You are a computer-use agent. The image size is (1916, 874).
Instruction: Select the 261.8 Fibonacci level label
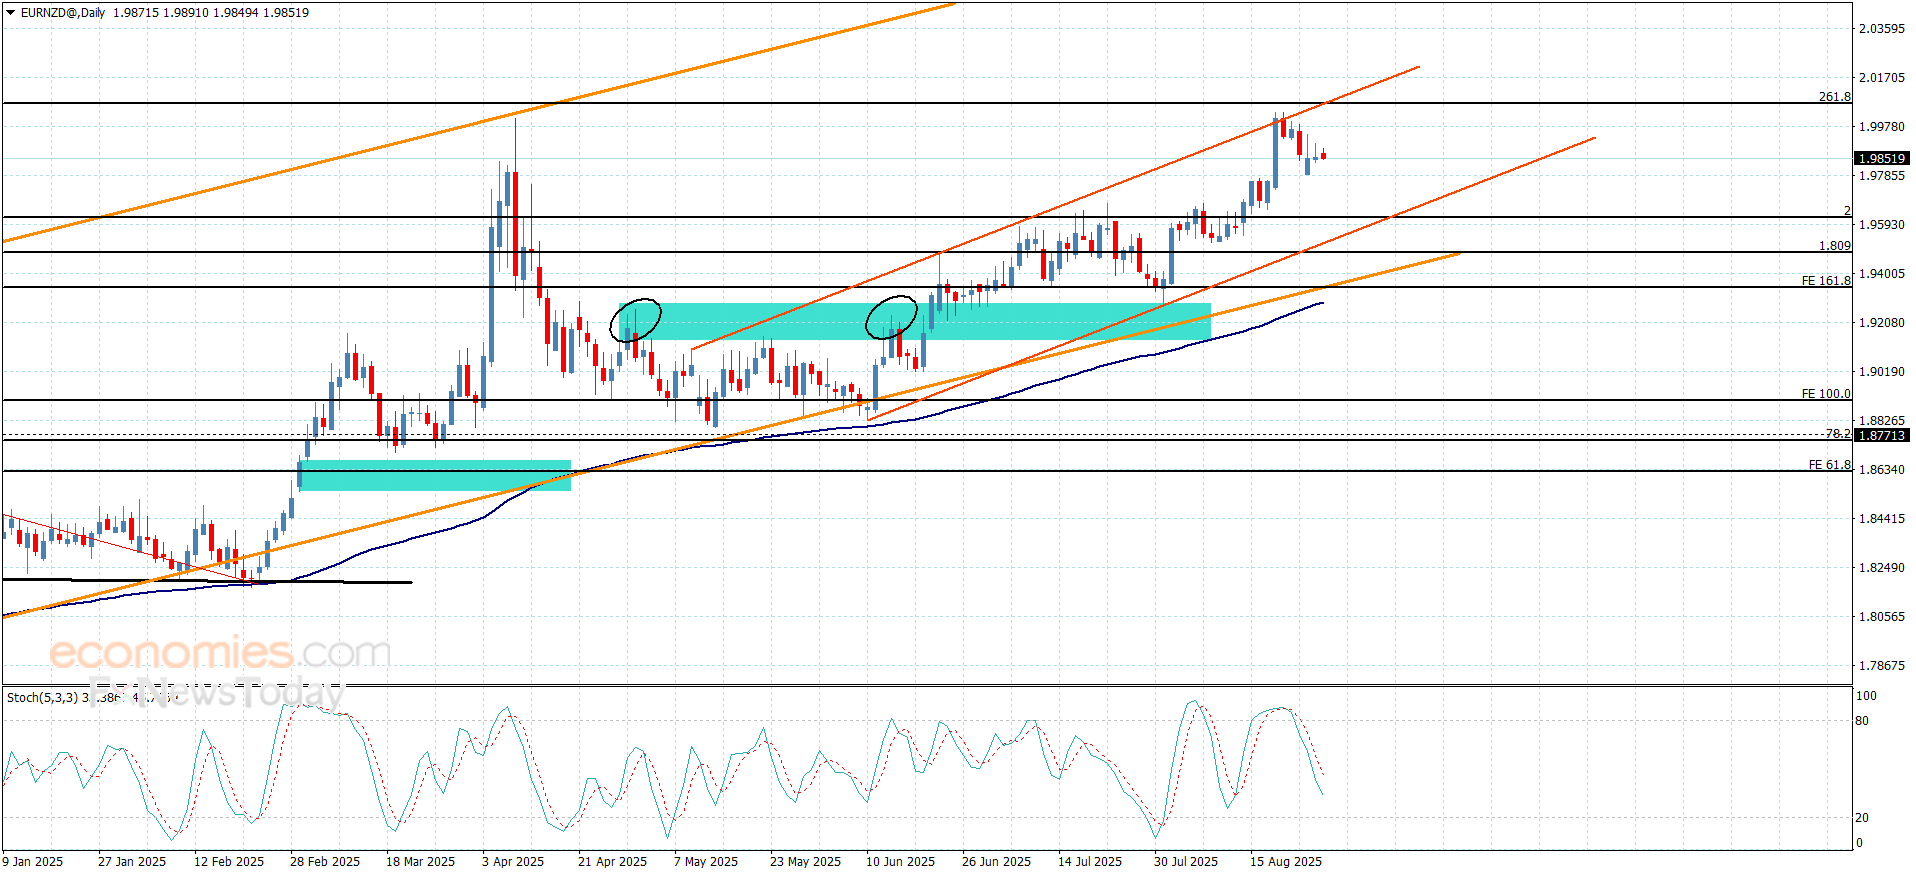click(1834, 97)
